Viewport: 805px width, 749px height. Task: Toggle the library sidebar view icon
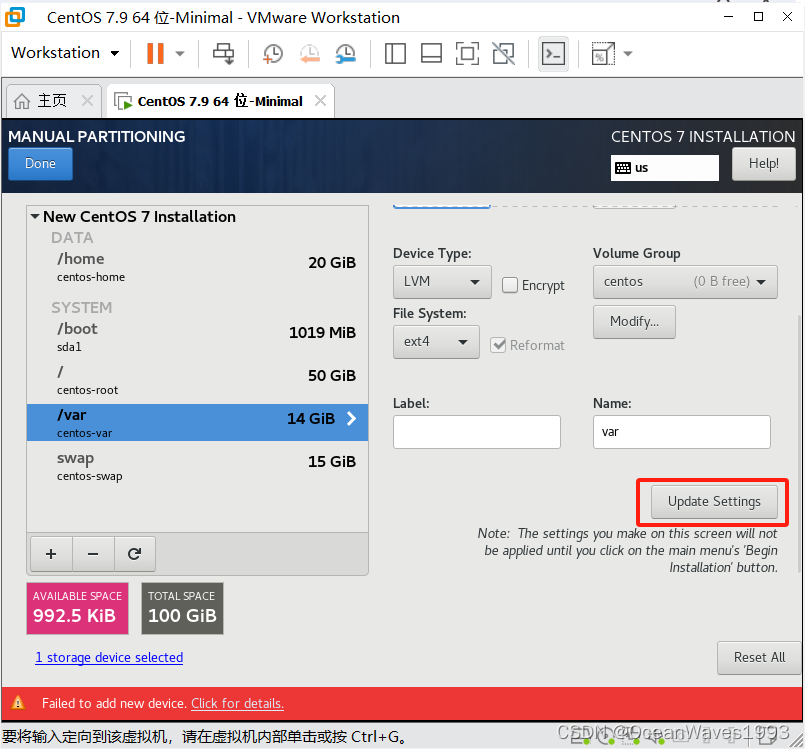(395, 53)
